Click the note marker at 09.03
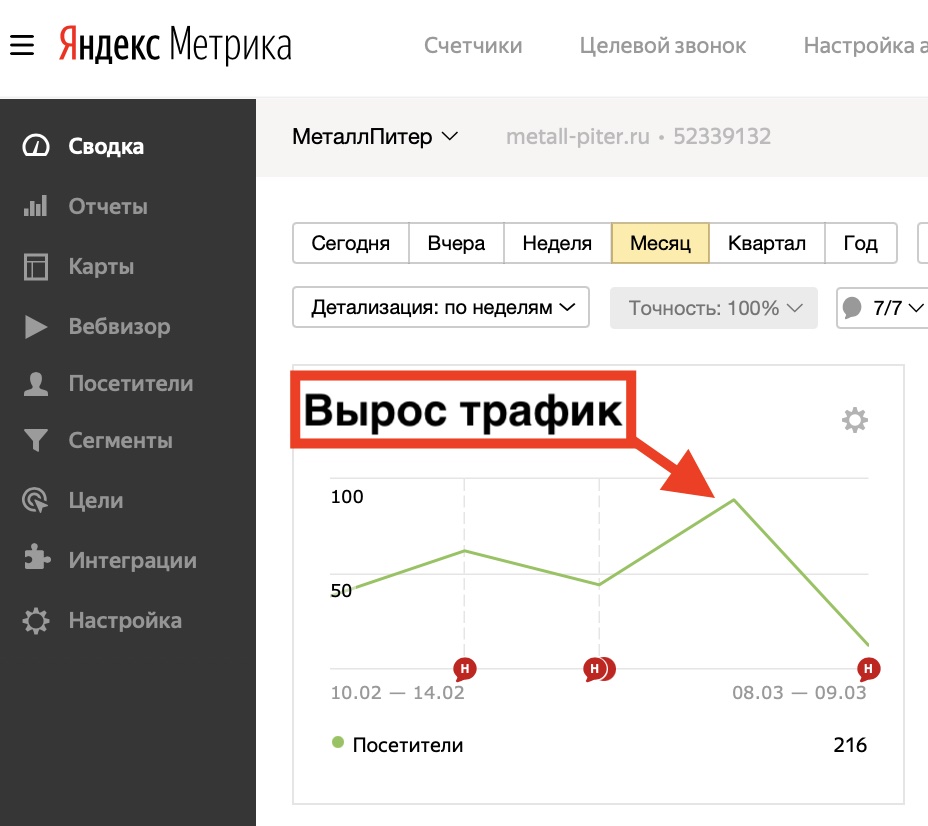 [x=868, y=669]
